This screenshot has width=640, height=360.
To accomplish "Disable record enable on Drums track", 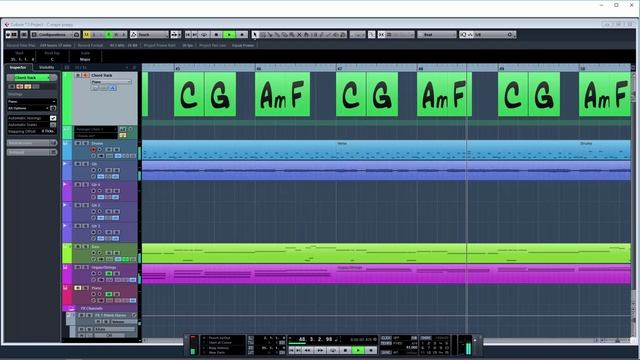I will tap(93, 150).
